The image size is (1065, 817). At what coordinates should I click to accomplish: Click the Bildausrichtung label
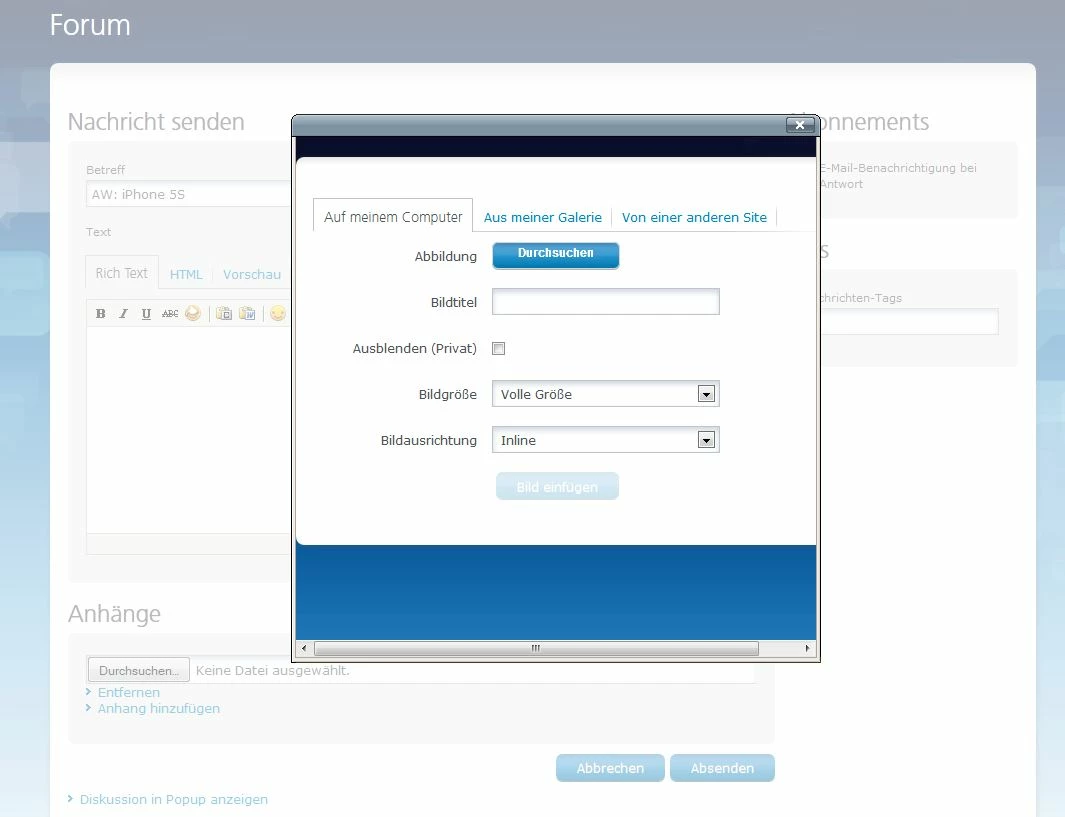click(429, 440)
